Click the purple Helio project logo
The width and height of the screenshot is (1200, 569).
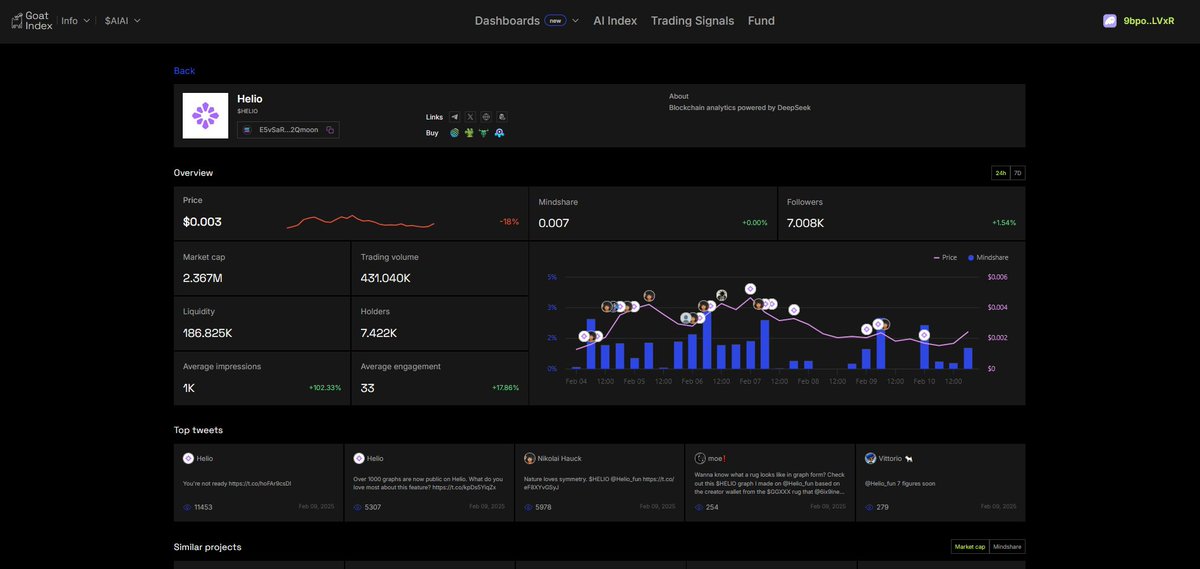click(x=205, y=116)
